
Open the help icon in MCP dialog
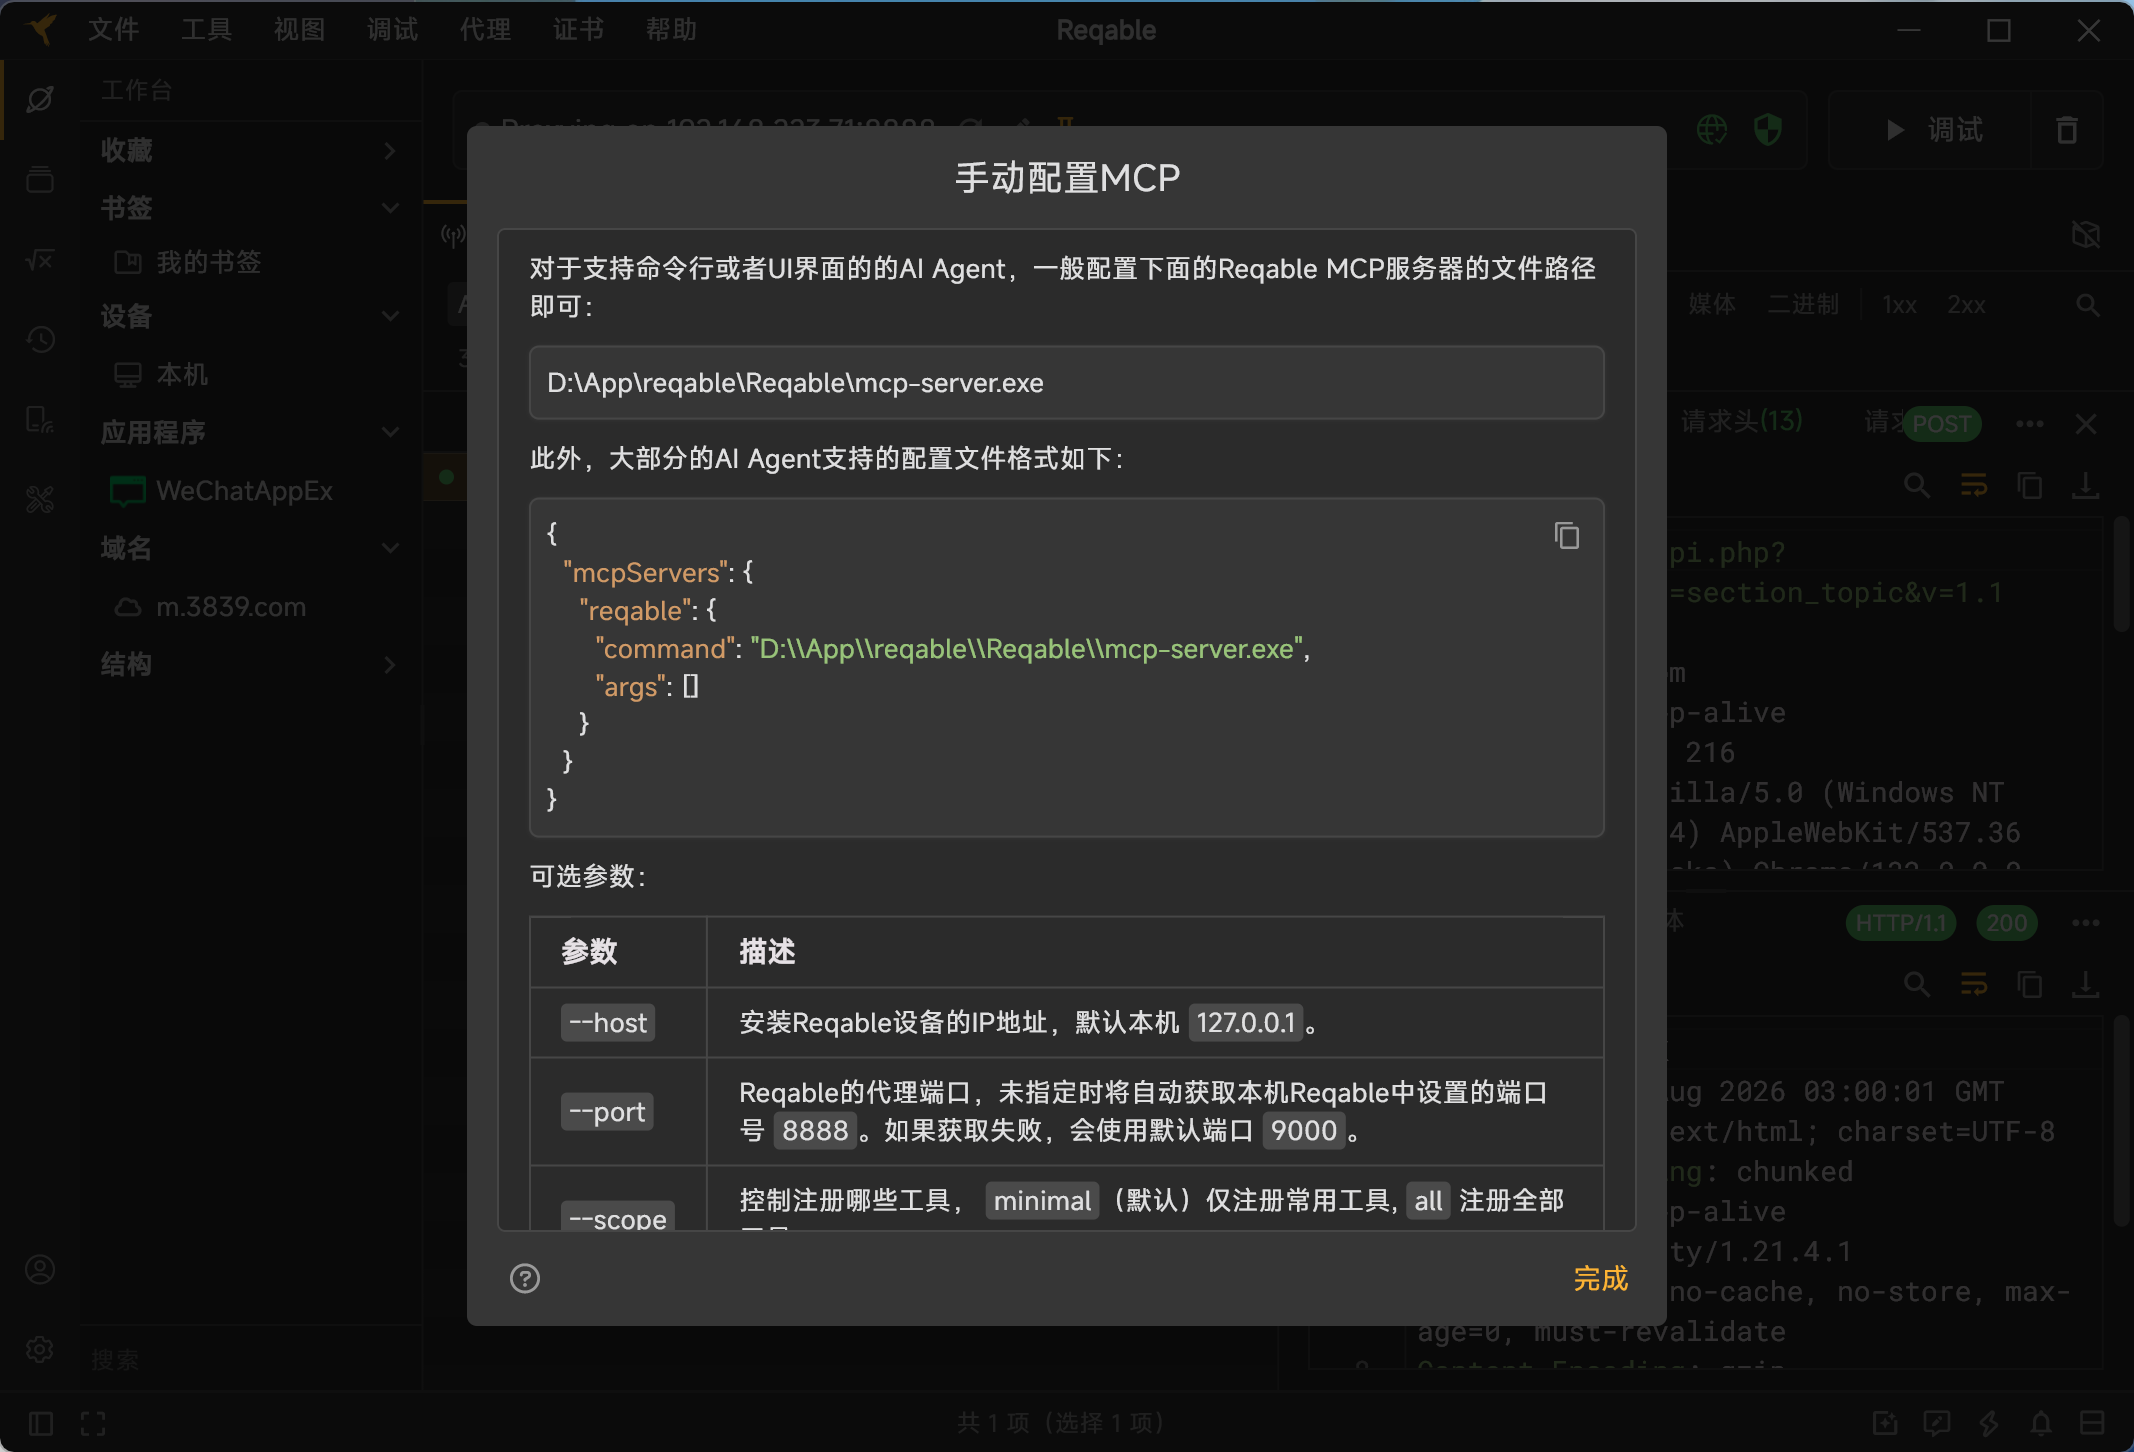[525, 1278]
